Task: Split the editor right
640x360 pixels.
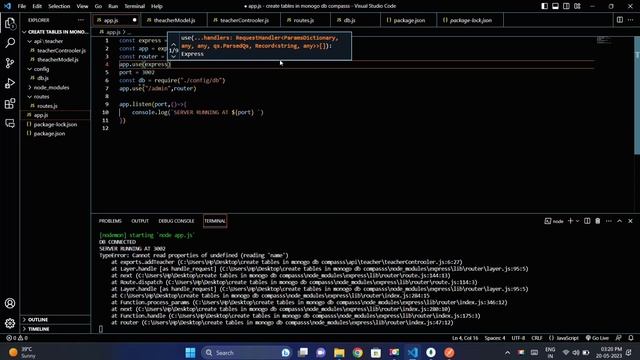Action: 620,20
